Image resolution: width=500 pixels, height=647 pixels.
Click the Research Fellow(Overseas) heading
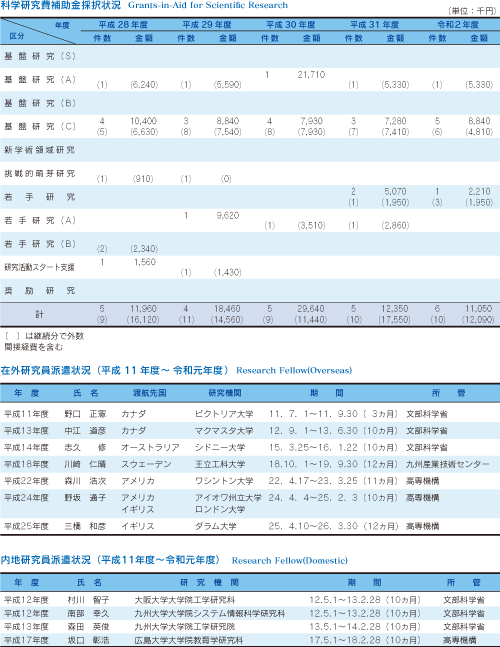pyautogui.click(x=294, y=370)
